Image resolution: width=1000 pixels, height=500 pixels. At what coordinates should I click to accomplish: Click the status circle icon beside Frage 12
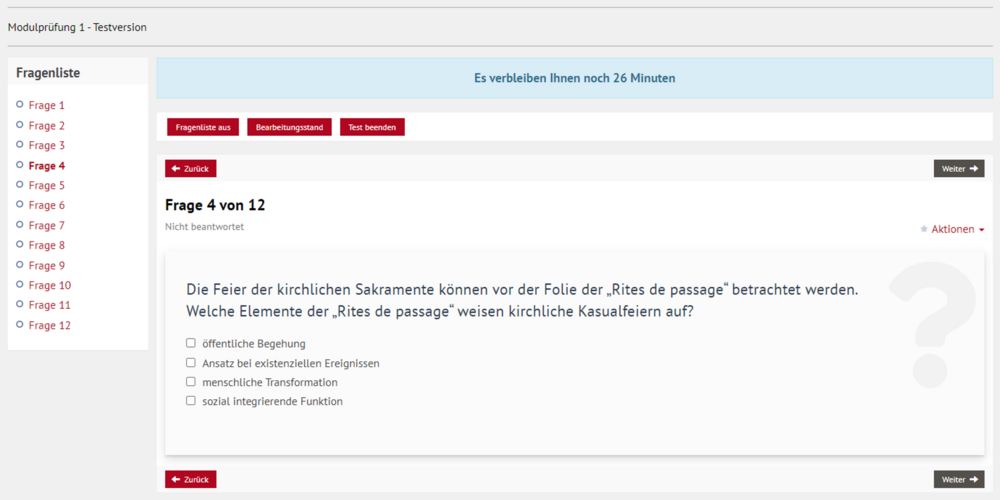tap(20, 324)
